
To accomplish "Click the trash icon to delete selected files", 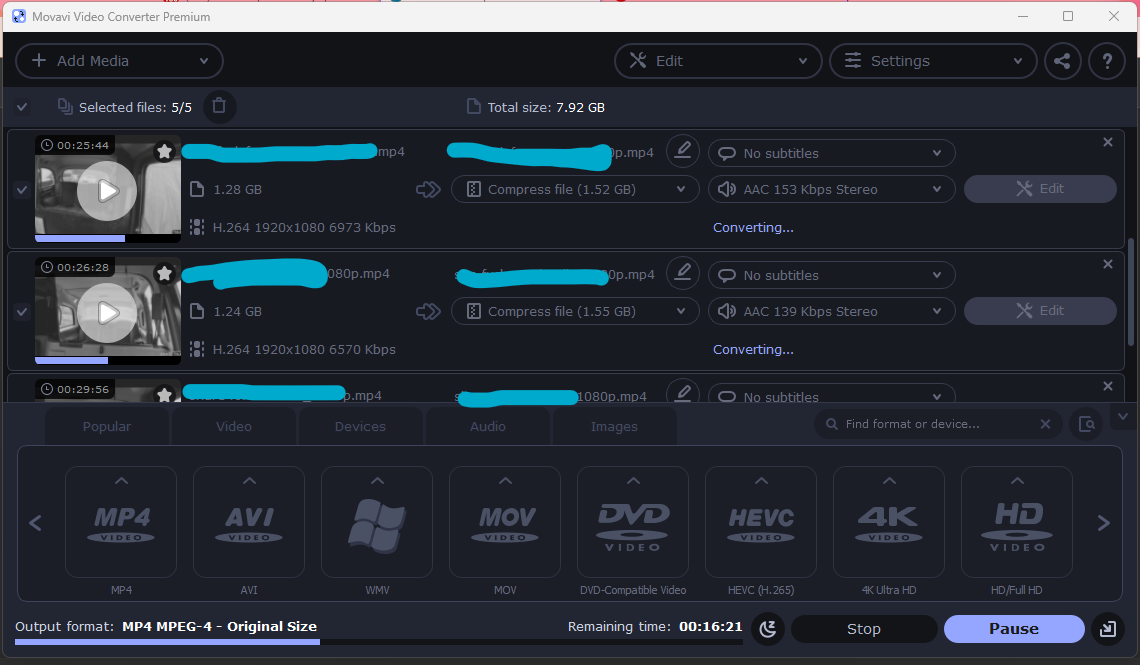I will [x=220, y=106].
